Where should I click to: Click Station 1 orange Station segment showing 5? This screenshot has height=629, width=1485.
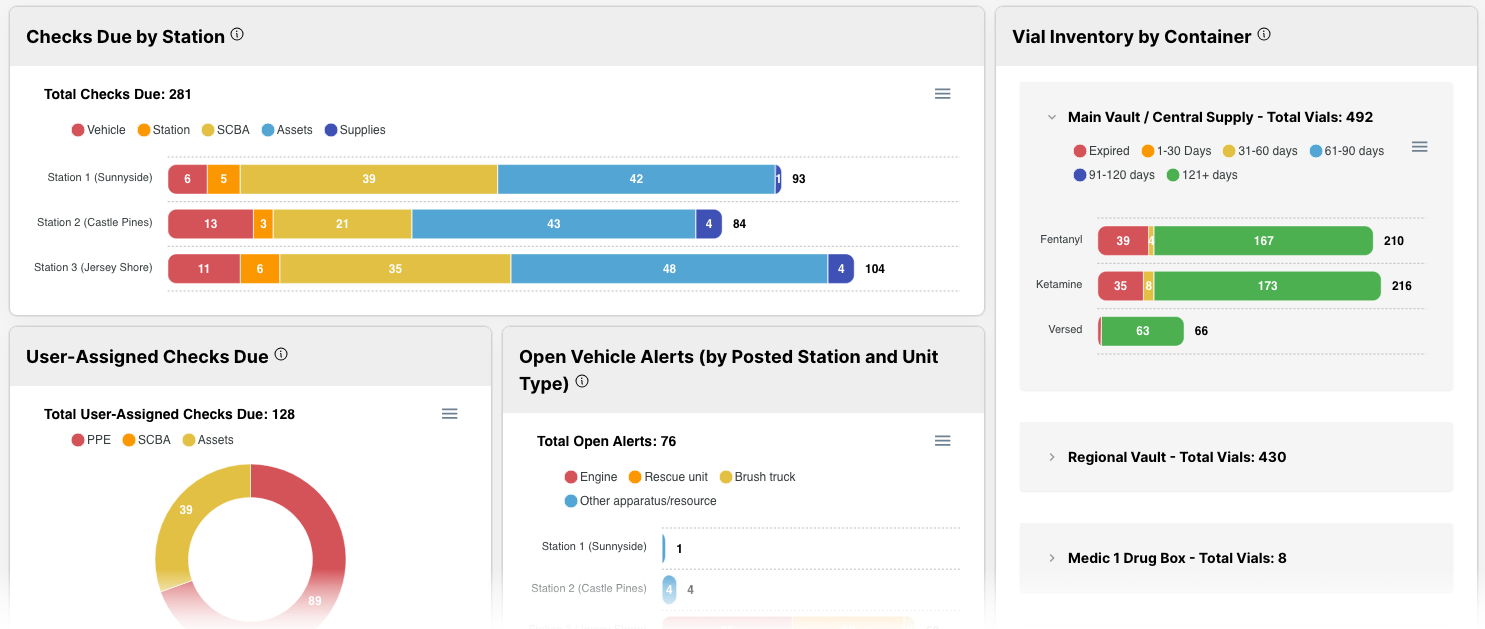tap(224, 179)
